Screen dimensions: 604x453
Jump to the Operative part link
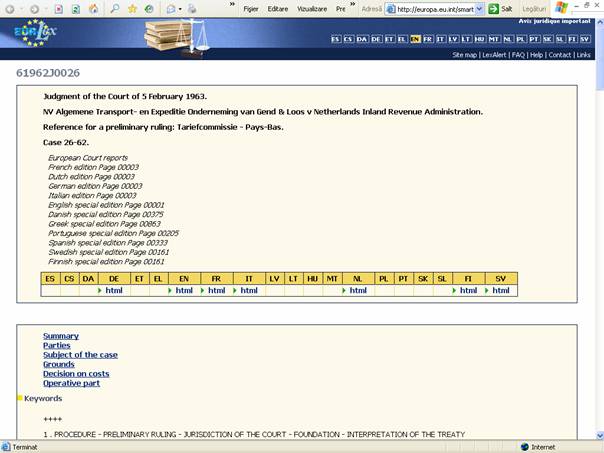[x=72, y=383]
